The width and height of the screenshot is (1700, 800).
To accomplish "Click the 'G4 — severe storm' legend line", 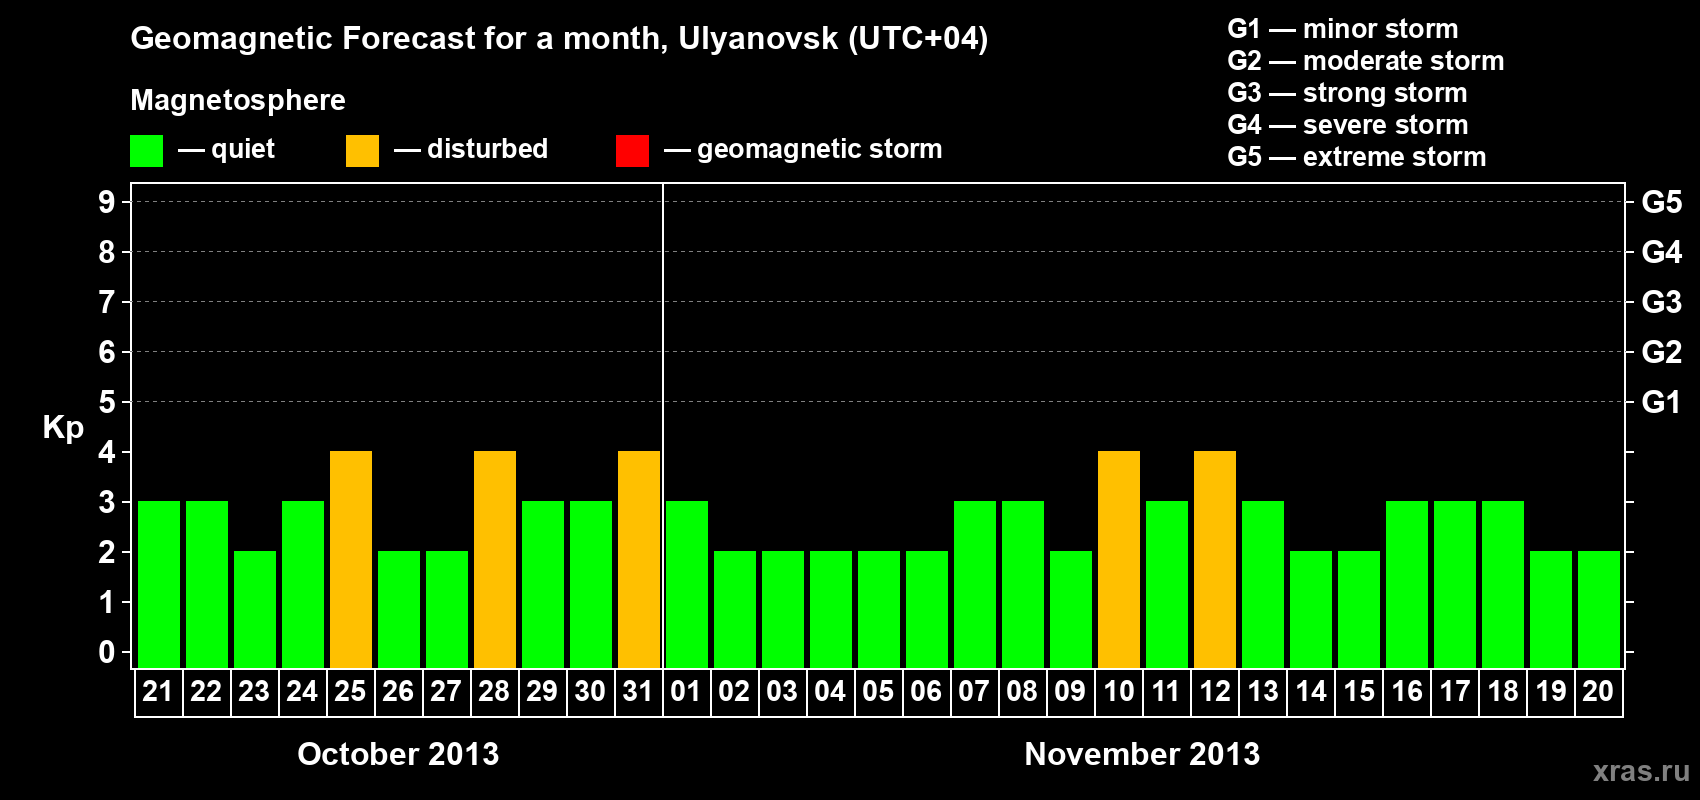I will 1348,125.
